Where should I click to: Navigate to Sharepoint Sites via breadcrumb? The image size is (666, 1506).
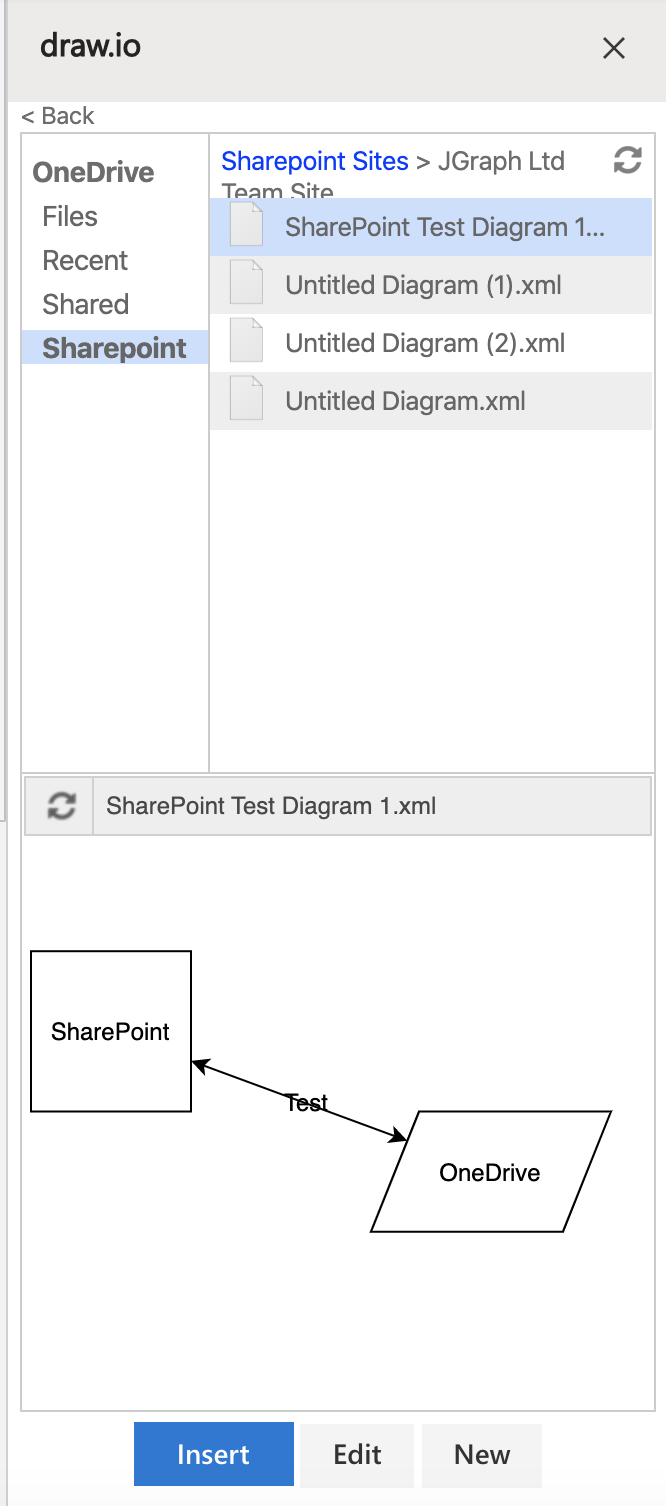pos(316,160)
